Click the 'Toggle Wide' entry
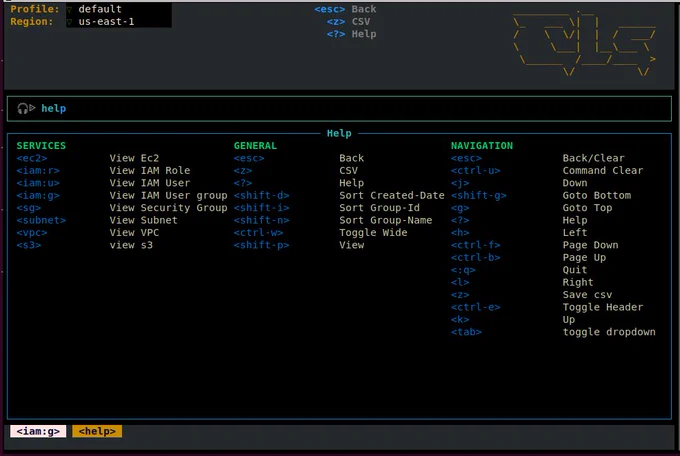 point(373,233)
